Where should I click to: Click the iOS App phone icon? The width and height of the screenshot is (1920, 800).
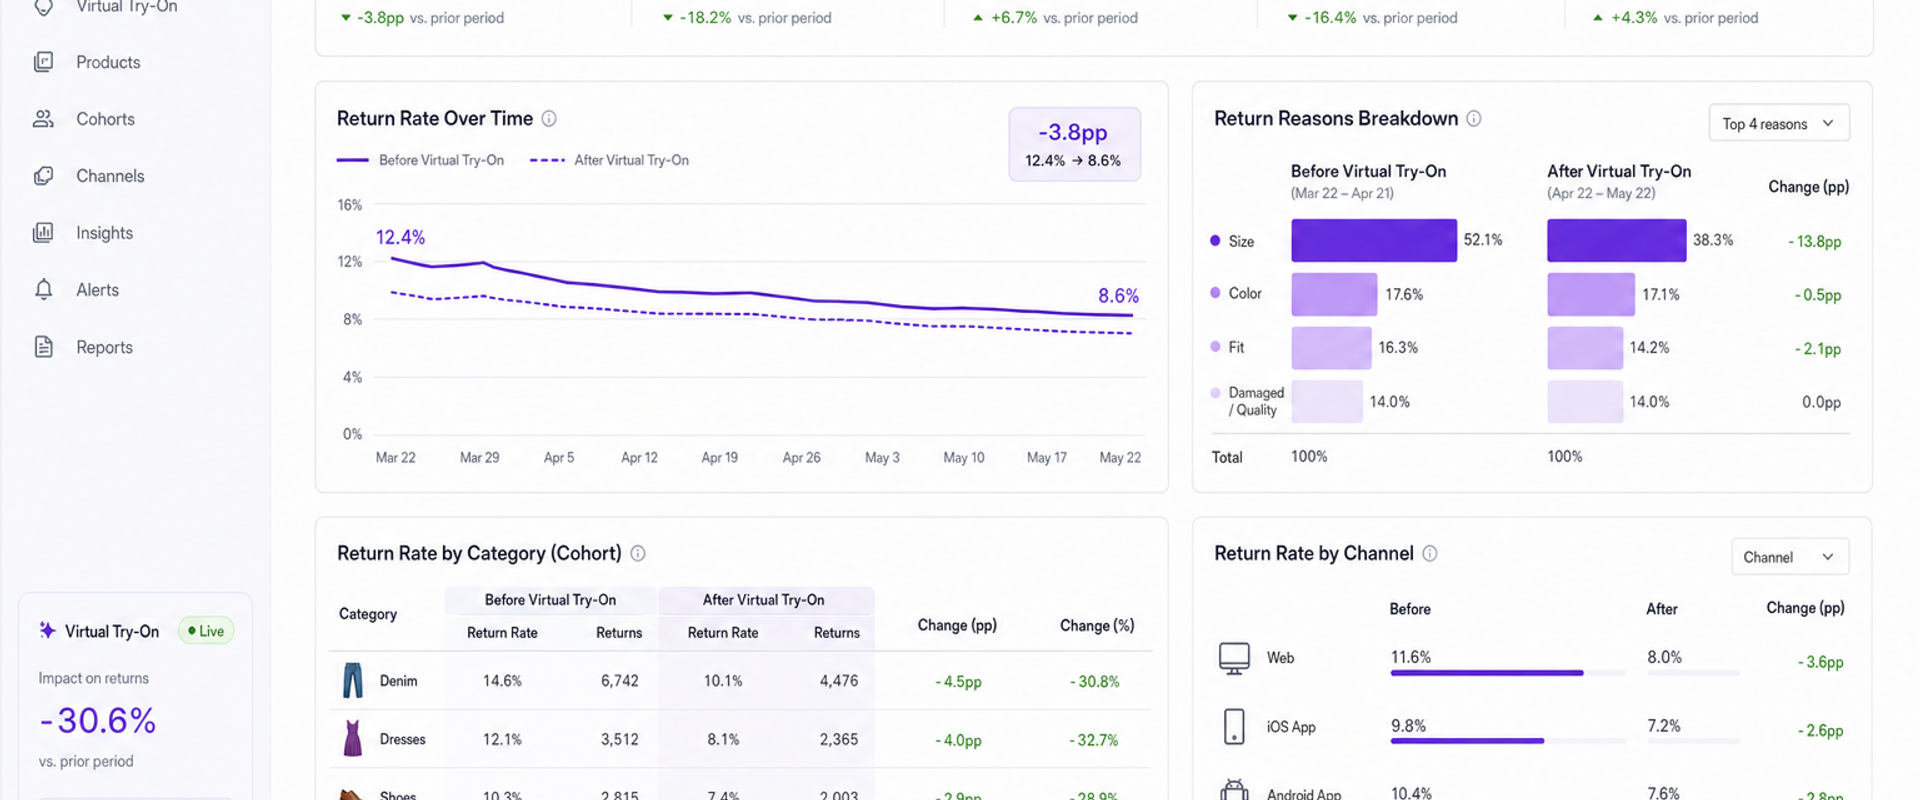(1234, 726)
